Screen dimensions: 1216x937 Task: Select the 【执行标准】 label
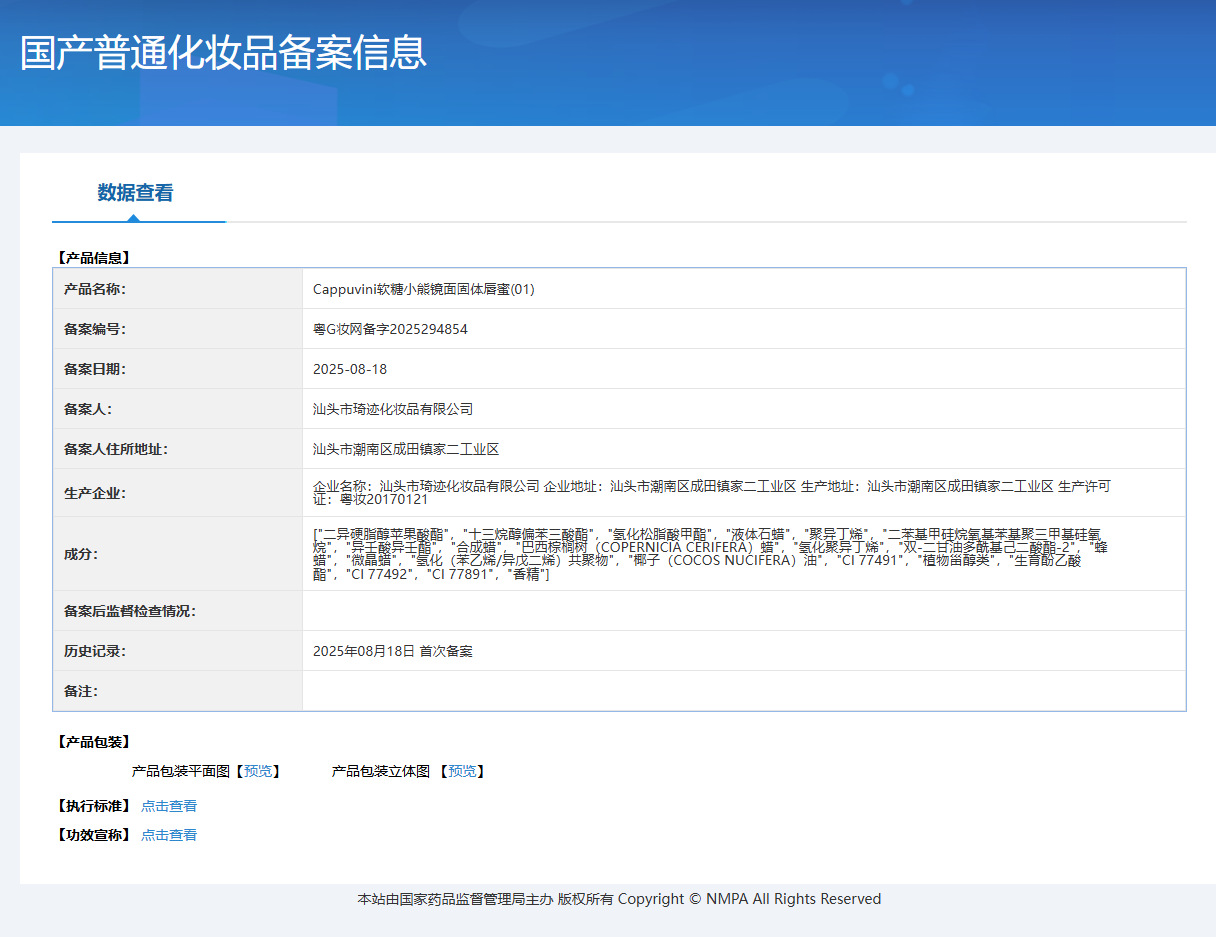94,806
